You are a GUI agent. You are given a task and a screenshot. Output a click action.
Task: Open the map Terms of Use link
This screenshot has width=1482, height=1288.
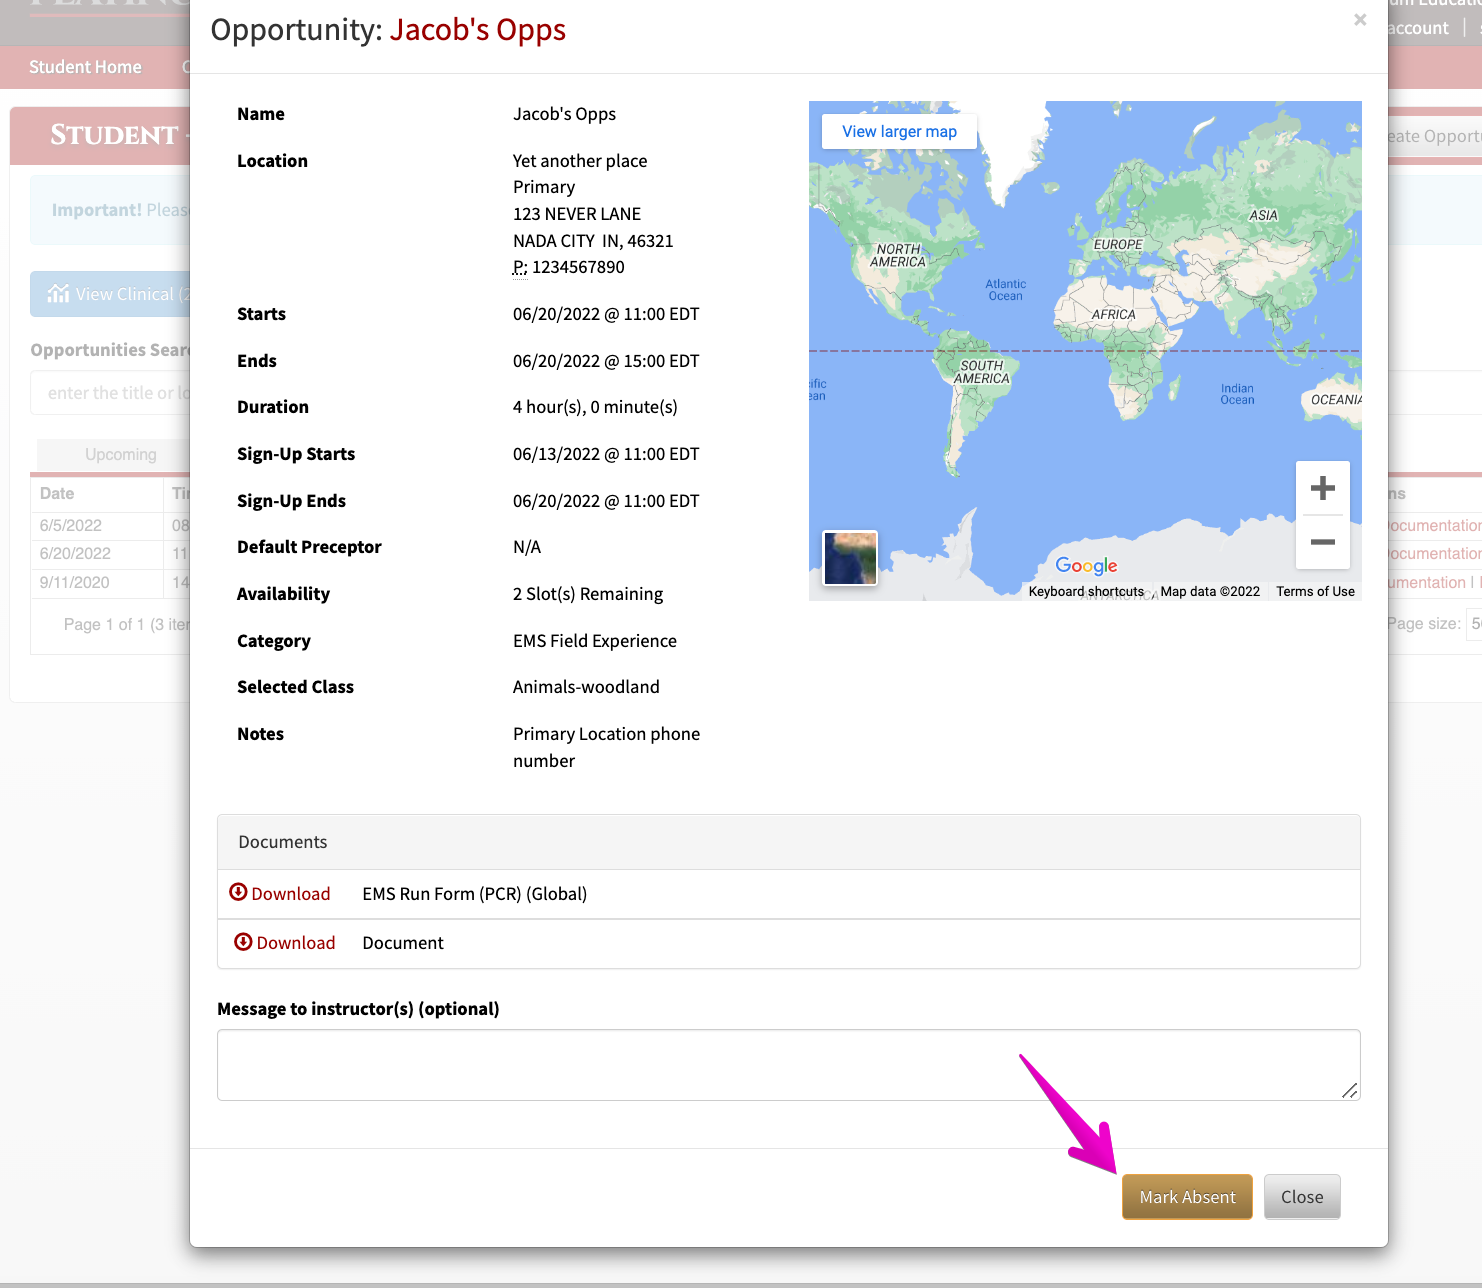tap(1314, 592)
